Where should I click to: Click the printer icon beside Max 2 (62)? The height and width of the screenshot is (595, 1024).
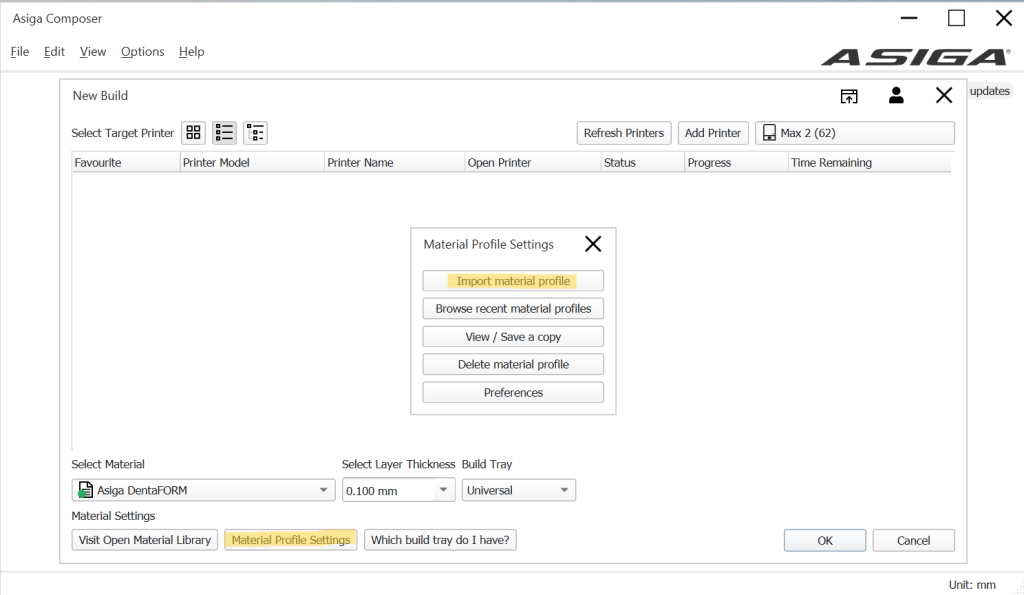pos(769,133)
